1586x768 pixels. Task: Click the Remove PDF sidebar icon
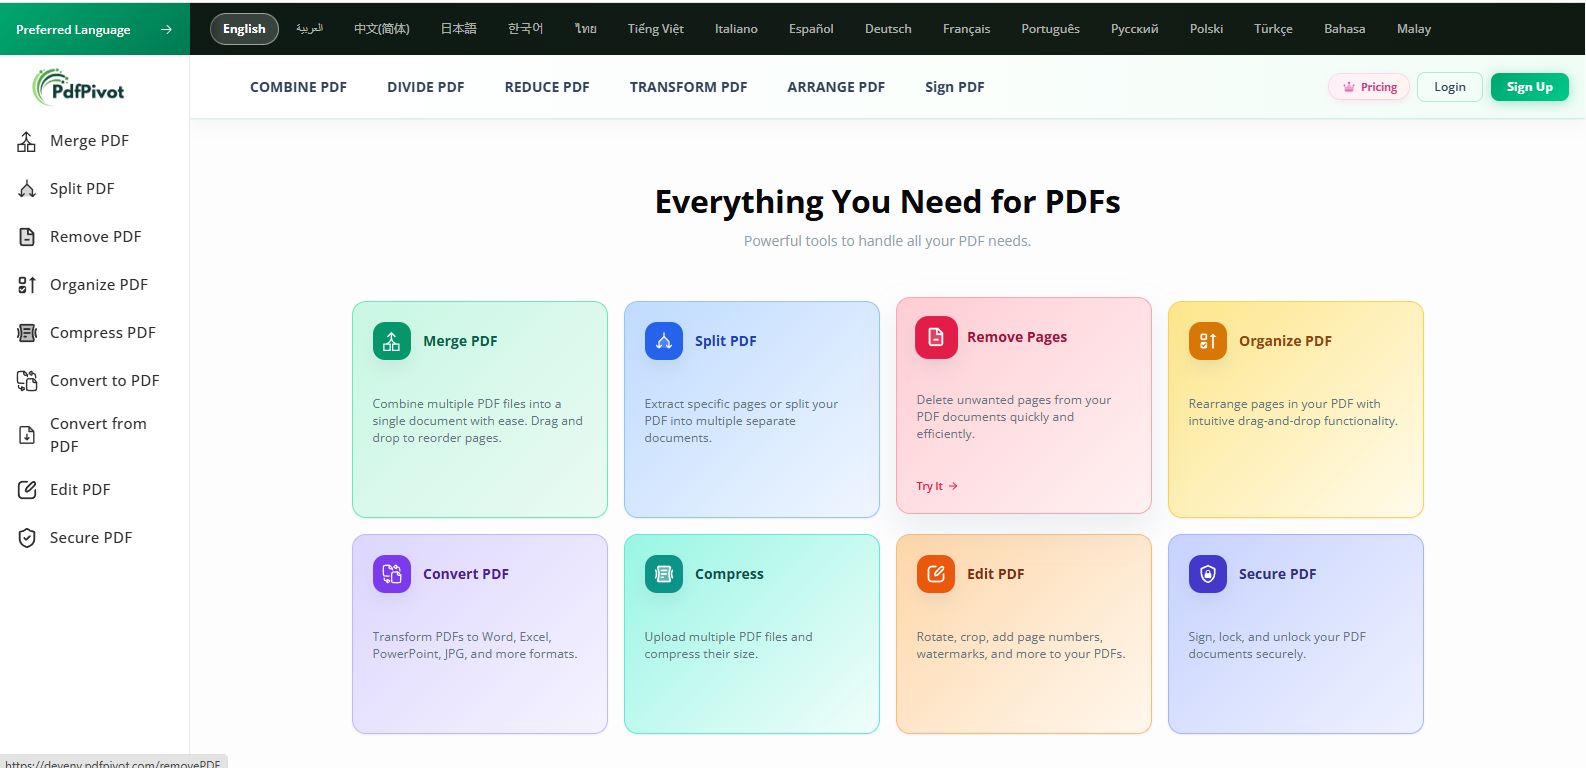click(x=27, y=237)
